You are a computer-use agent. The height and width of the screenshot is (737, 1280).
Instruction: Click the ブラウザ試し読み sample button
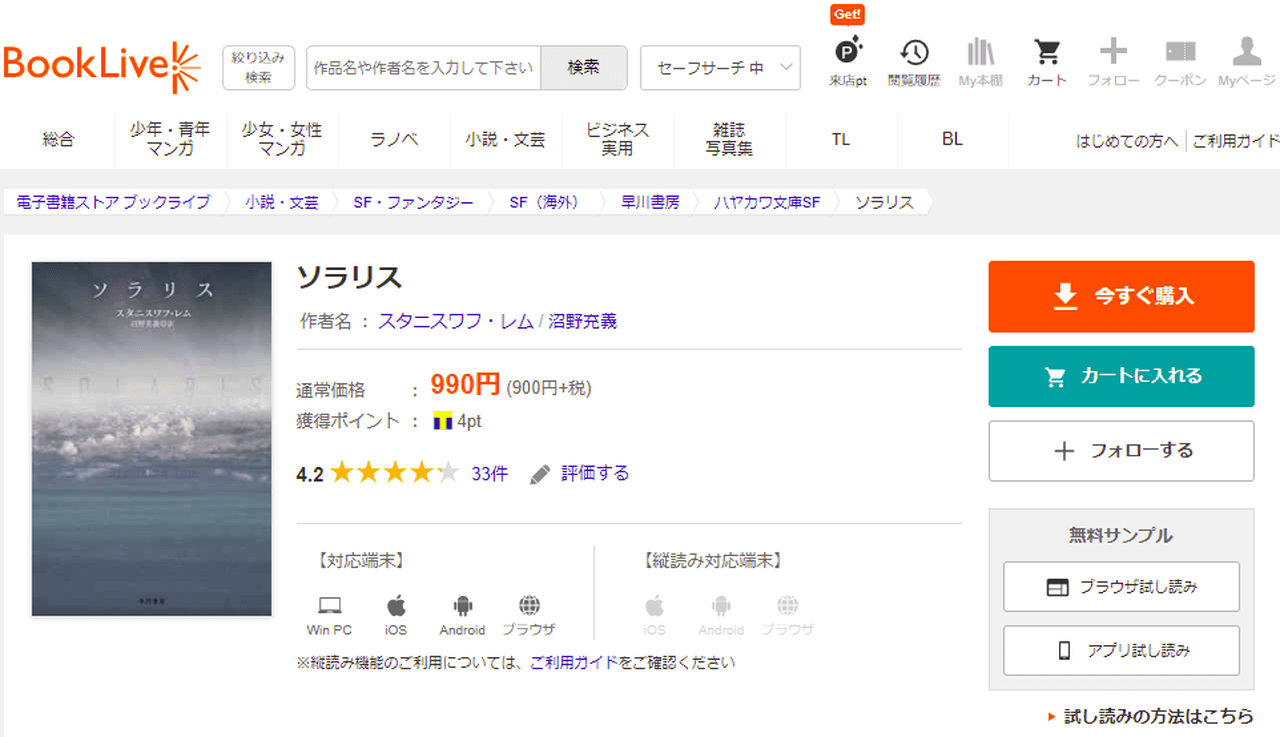[1121, 587]
